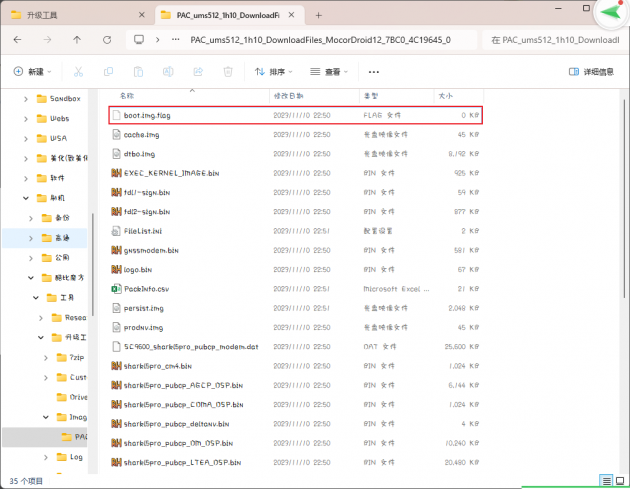Click the Share icon in toolbar
Viewport: 630px width, 489px height.
[x=198, y=72]
